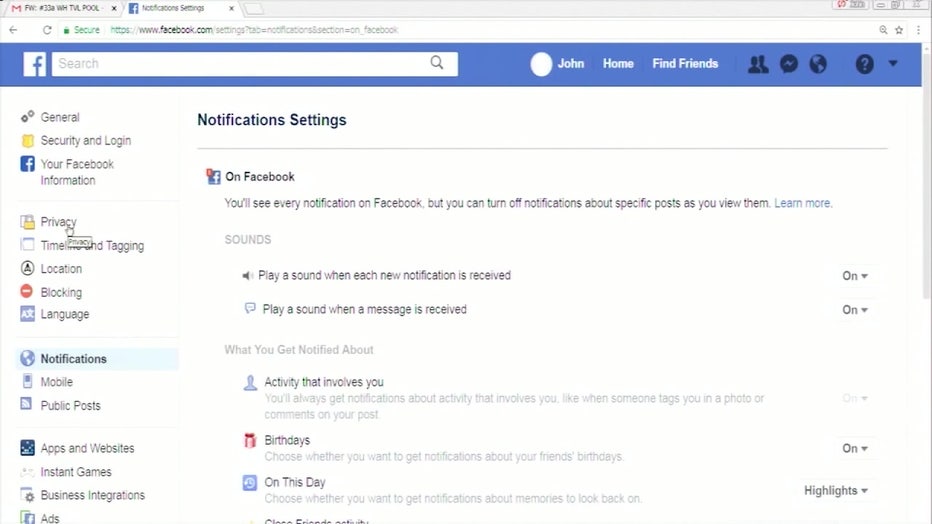Click the Birthdays gift icon
The height and width of the screenshot is (524, 932).
coord(250,440)
